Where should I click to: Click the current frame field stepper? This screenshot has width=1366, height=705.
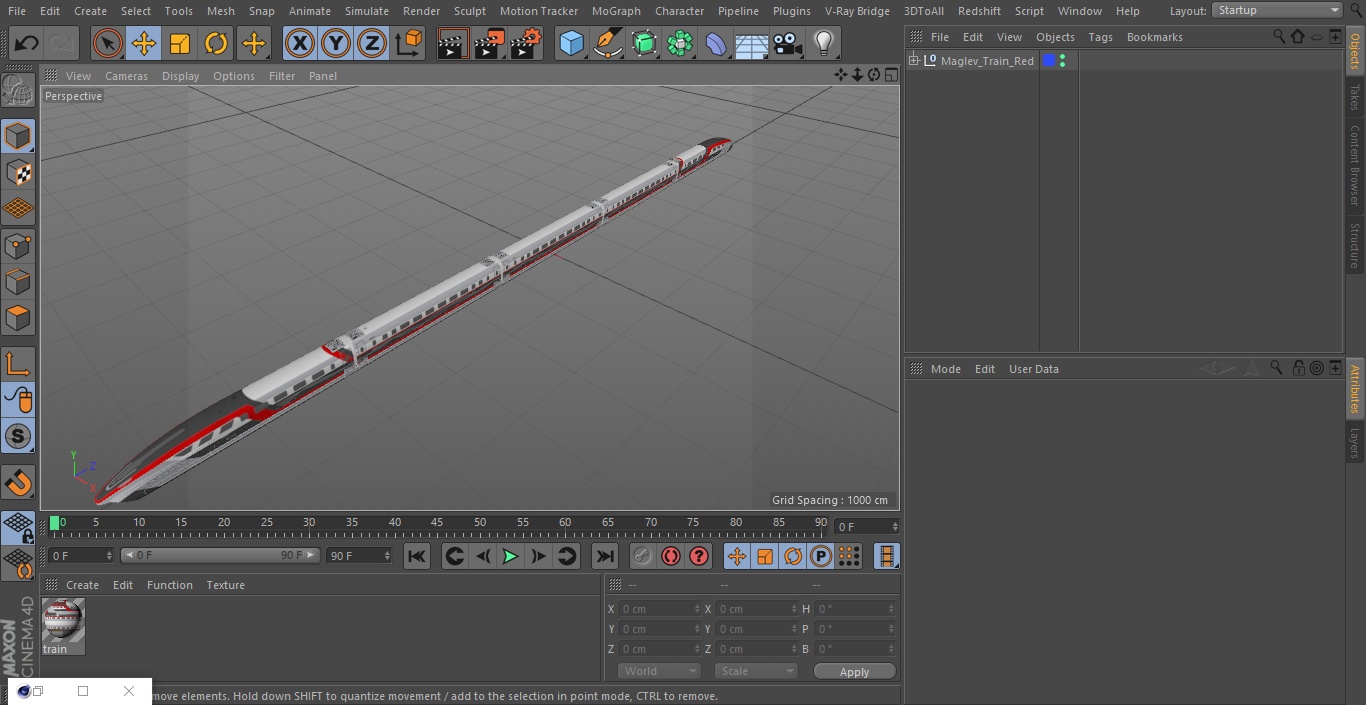(895, 526)
